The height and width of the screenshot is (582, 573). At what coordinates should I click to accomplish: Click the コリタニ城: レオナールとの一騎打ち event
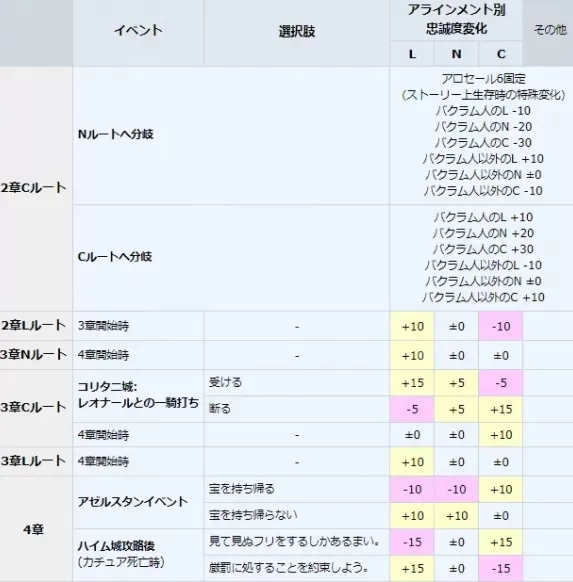tap(138, 395)
